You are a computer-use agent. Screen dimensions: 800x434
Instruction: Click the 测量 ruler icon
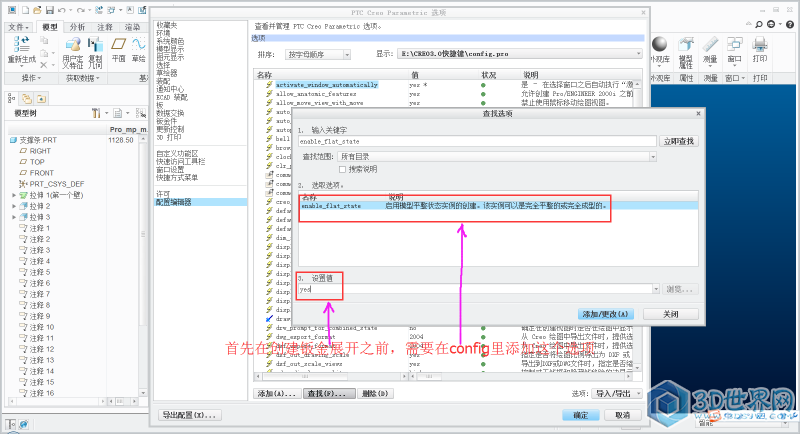point(710,44)
